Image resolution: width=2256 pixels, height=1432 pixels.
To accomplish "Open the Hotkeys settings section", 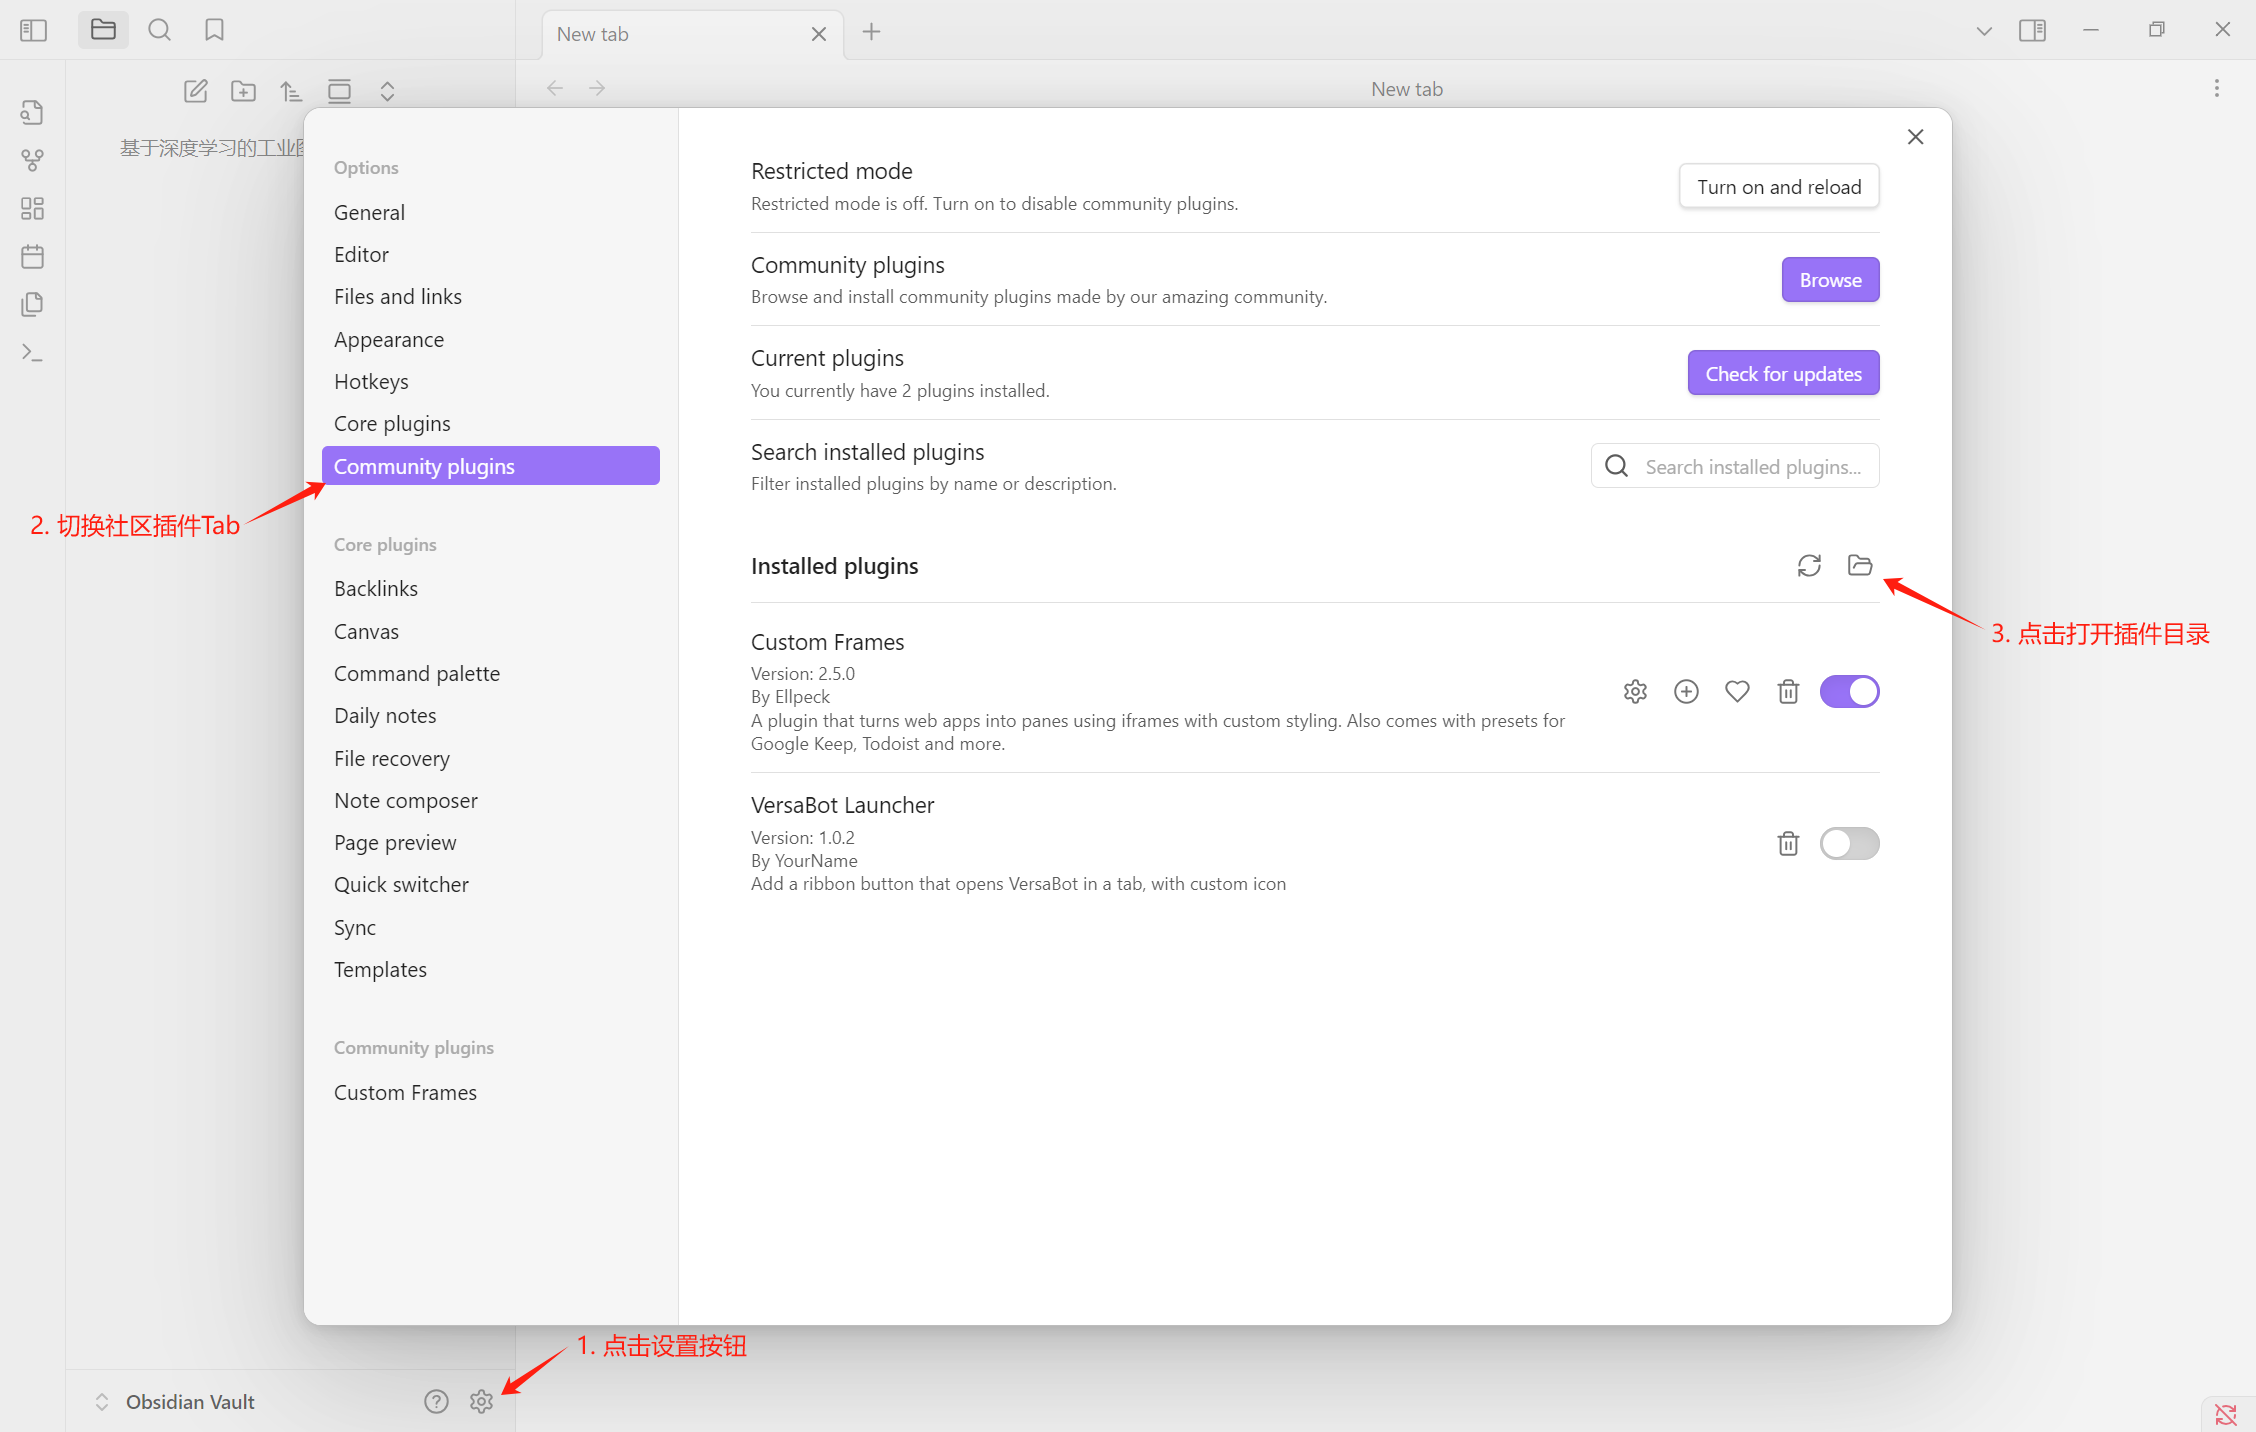I will pyautogui.click(x=371, y=381).
